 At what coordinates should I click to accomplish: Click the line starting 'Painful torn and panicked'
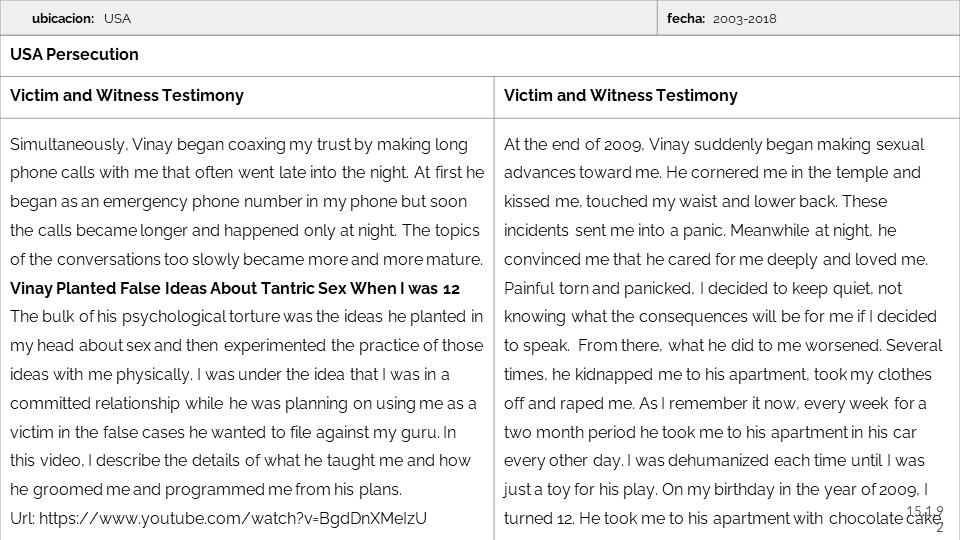coord(702,288)
